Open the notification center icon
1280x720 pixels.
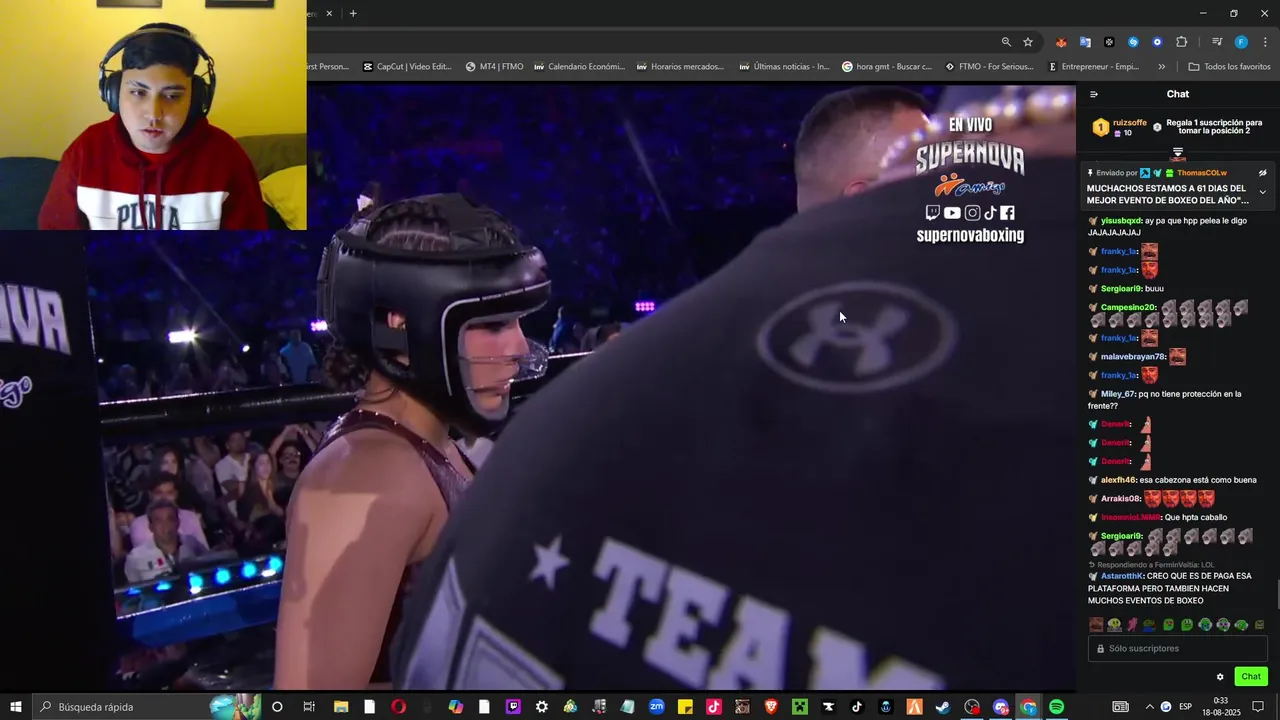(1258, 707)
